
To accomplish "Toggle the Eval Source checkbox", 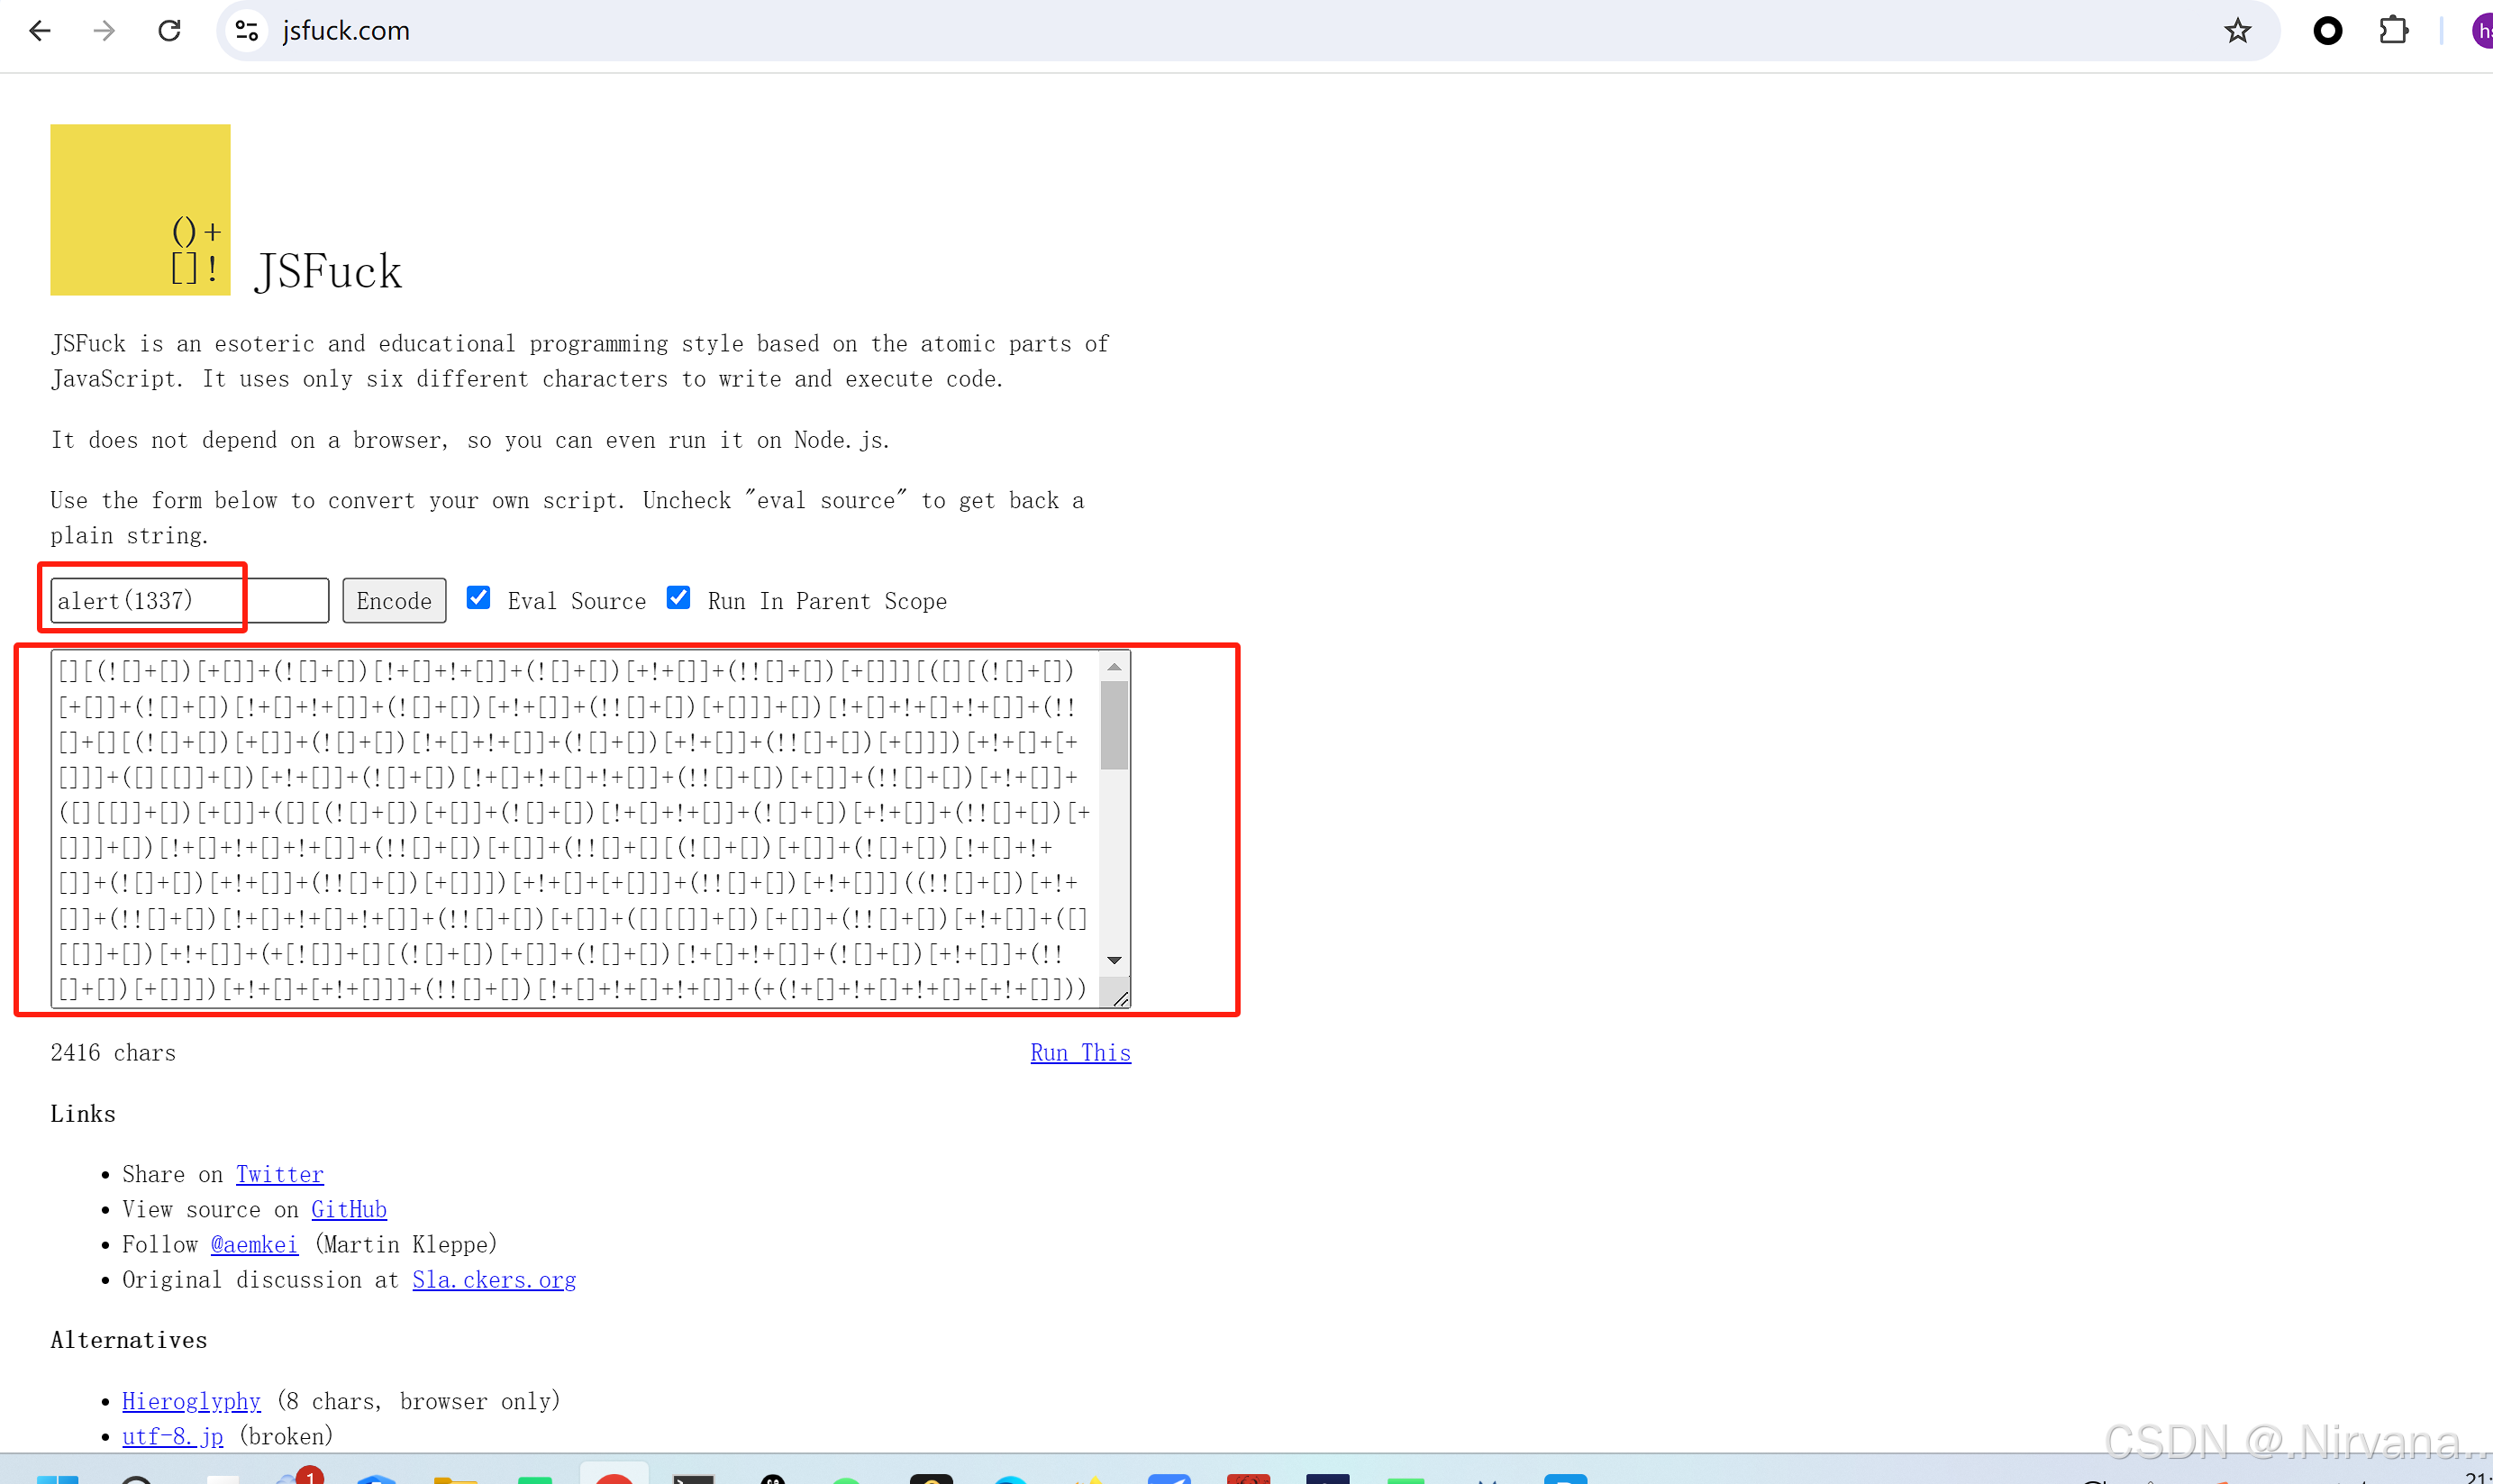I will [478, 598].
